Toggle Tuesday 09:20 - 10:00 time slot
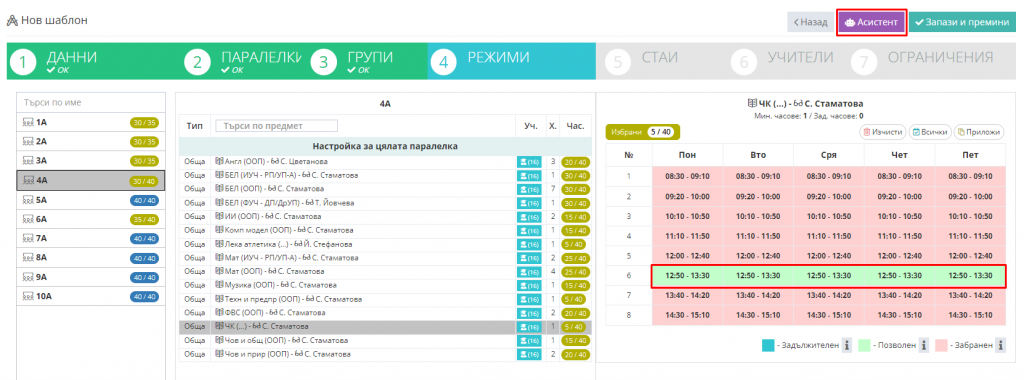1024x380 pixels. pos(758,196)
